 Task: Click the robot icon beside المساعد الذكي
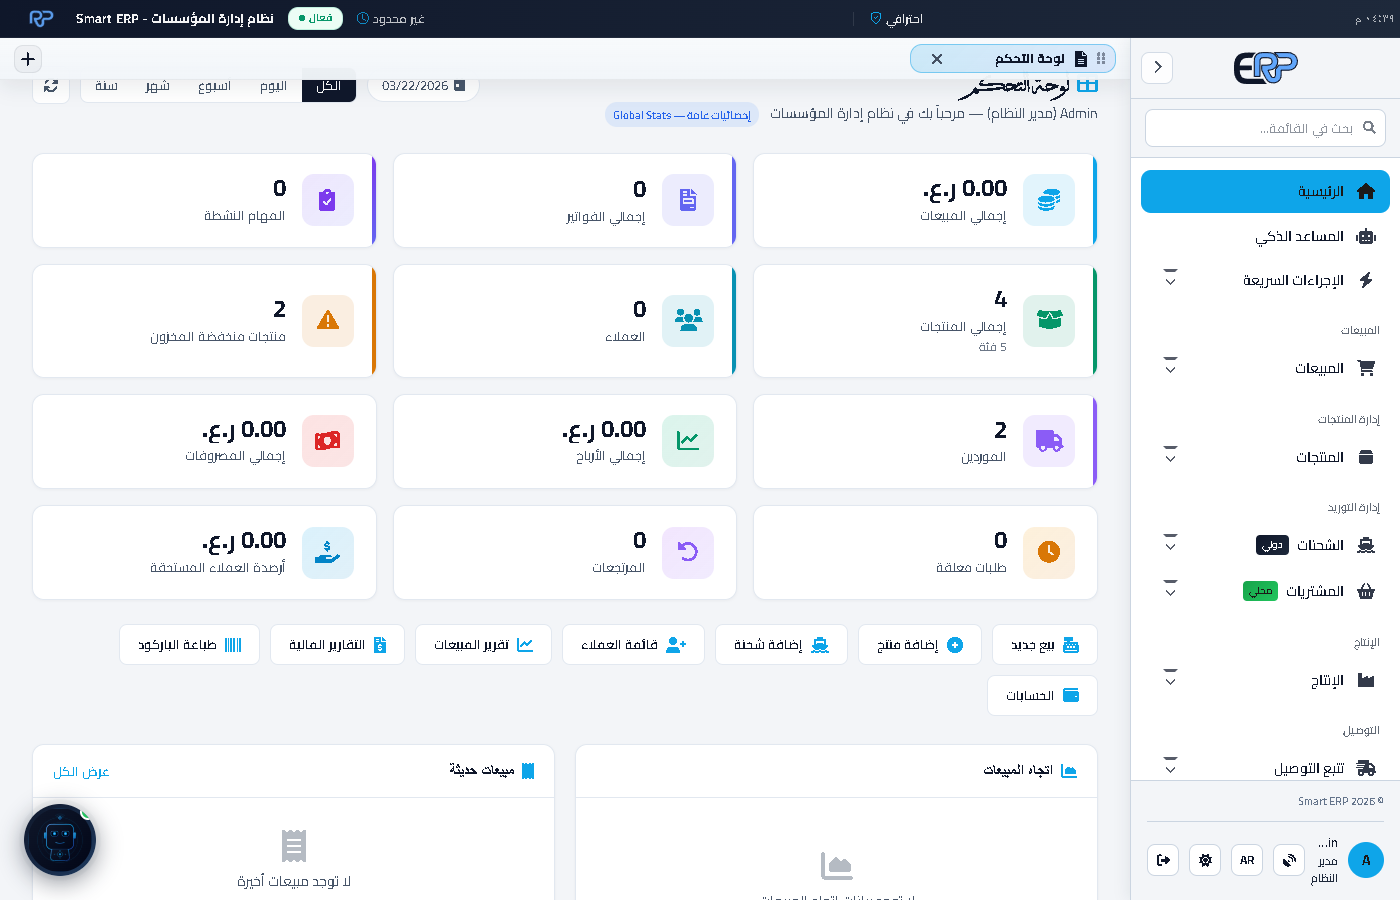coord(1366,236)
